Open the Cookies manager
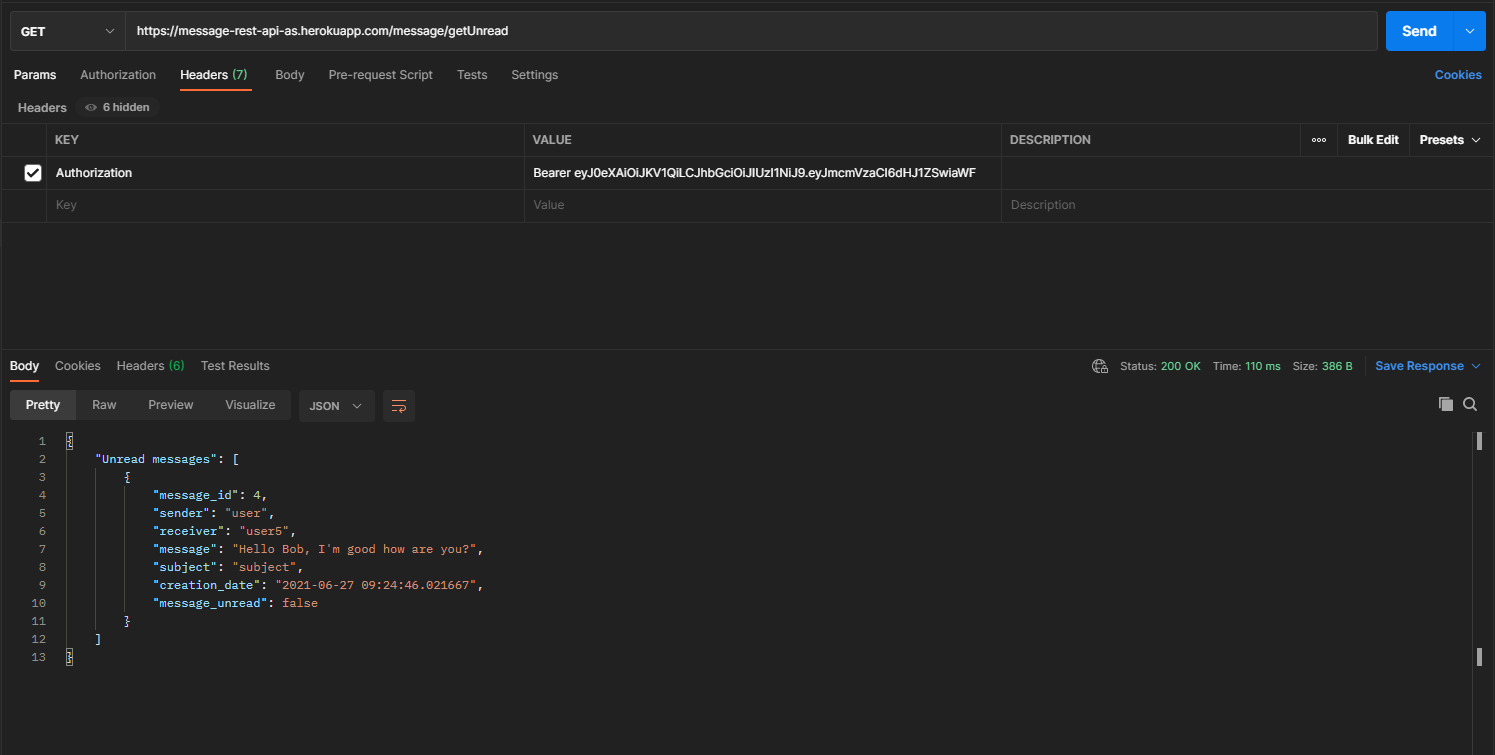1495x755 pixels. pos(1457,74)
